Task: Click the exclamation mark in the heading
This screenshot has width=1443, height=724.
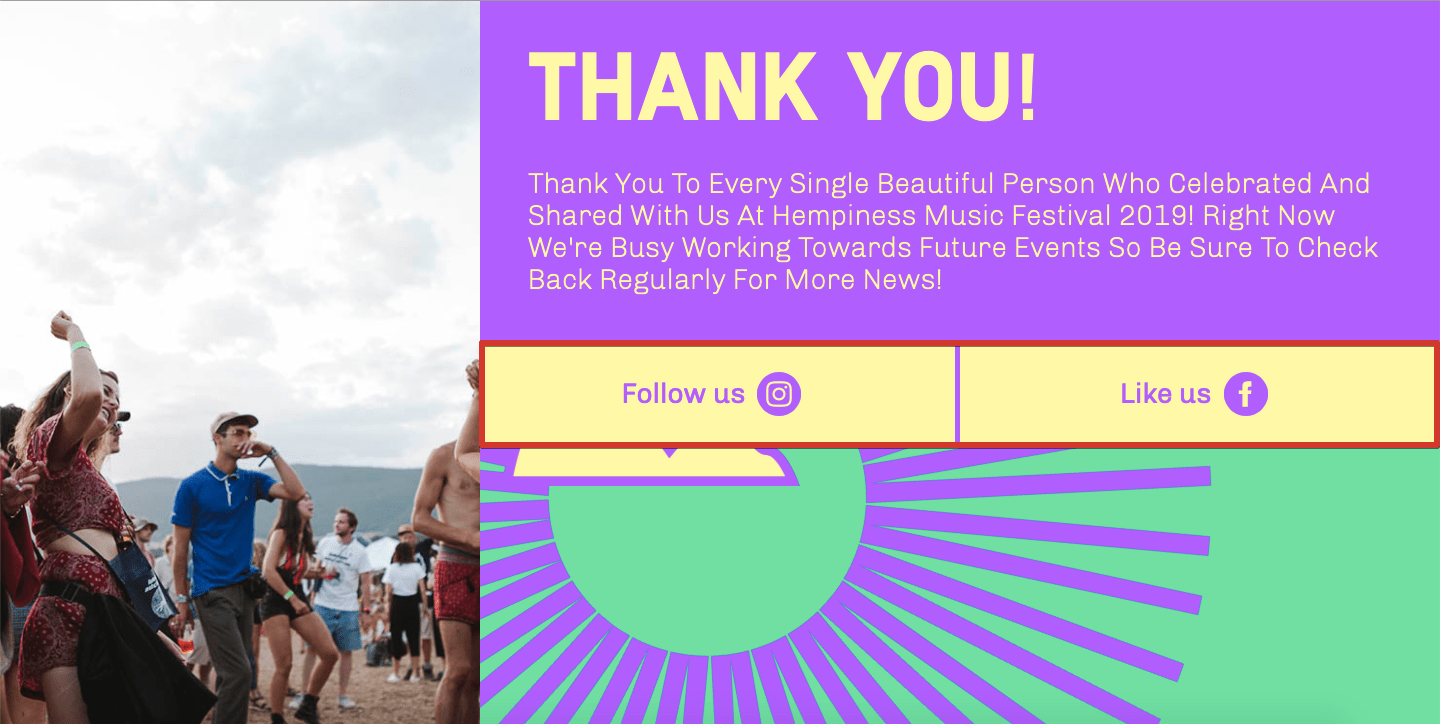Action: (x=1027, y=87)
